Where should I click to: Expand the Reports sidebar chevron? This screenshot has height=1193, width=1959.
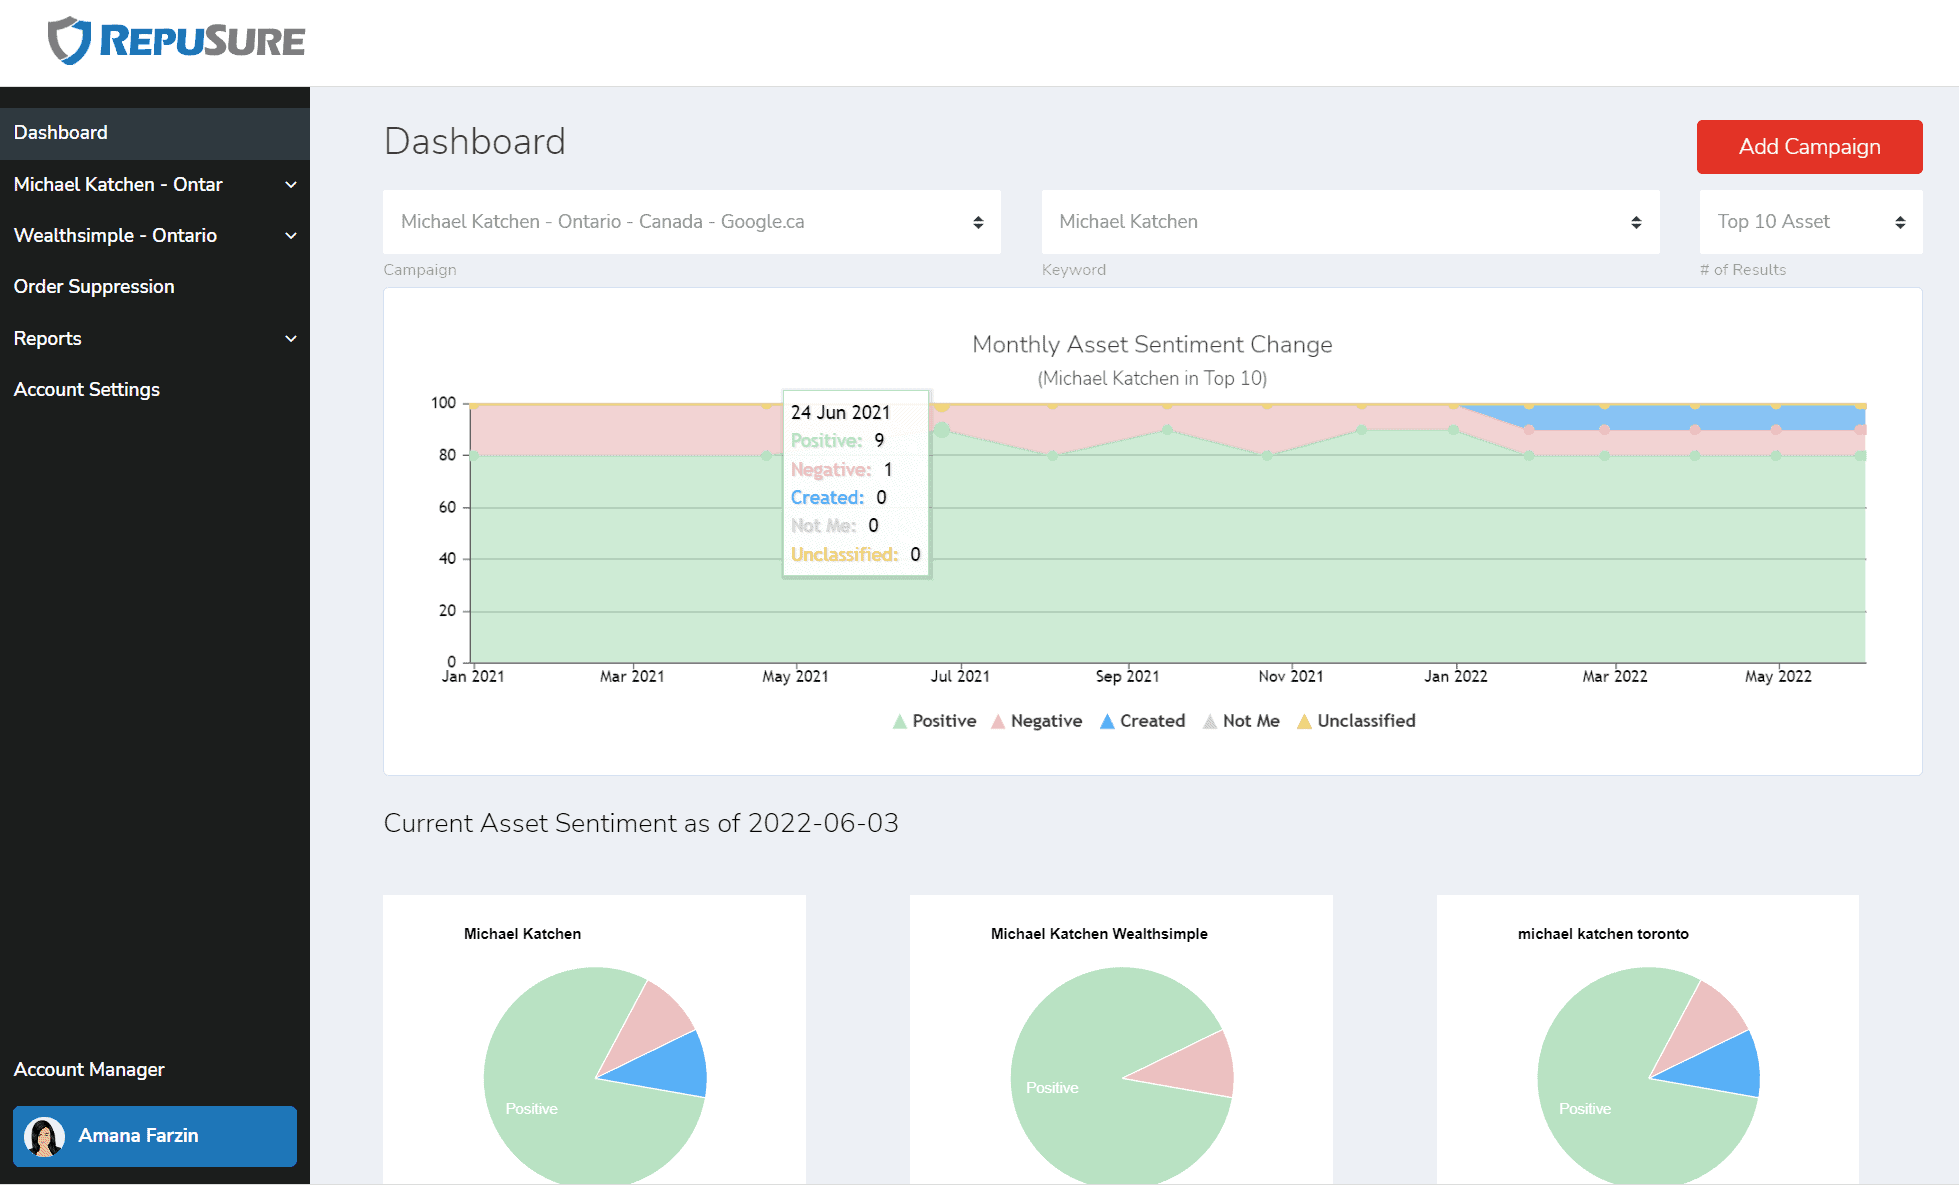[x=291, y=339]
